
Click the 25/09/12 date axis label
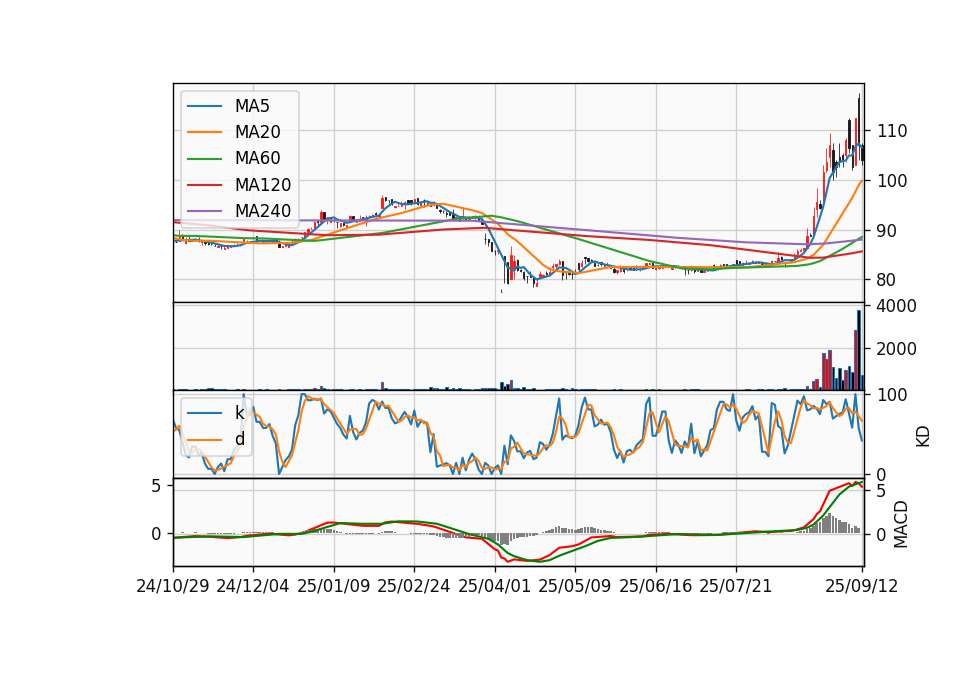click(861, 587)
